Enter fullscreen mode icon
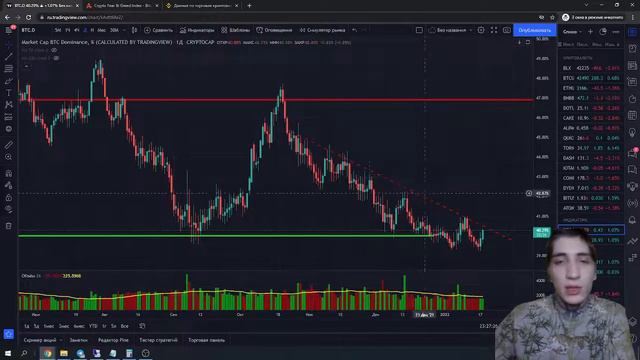This screenshot has width=640, height=360. pyautogui.click(x=494, y=30)
